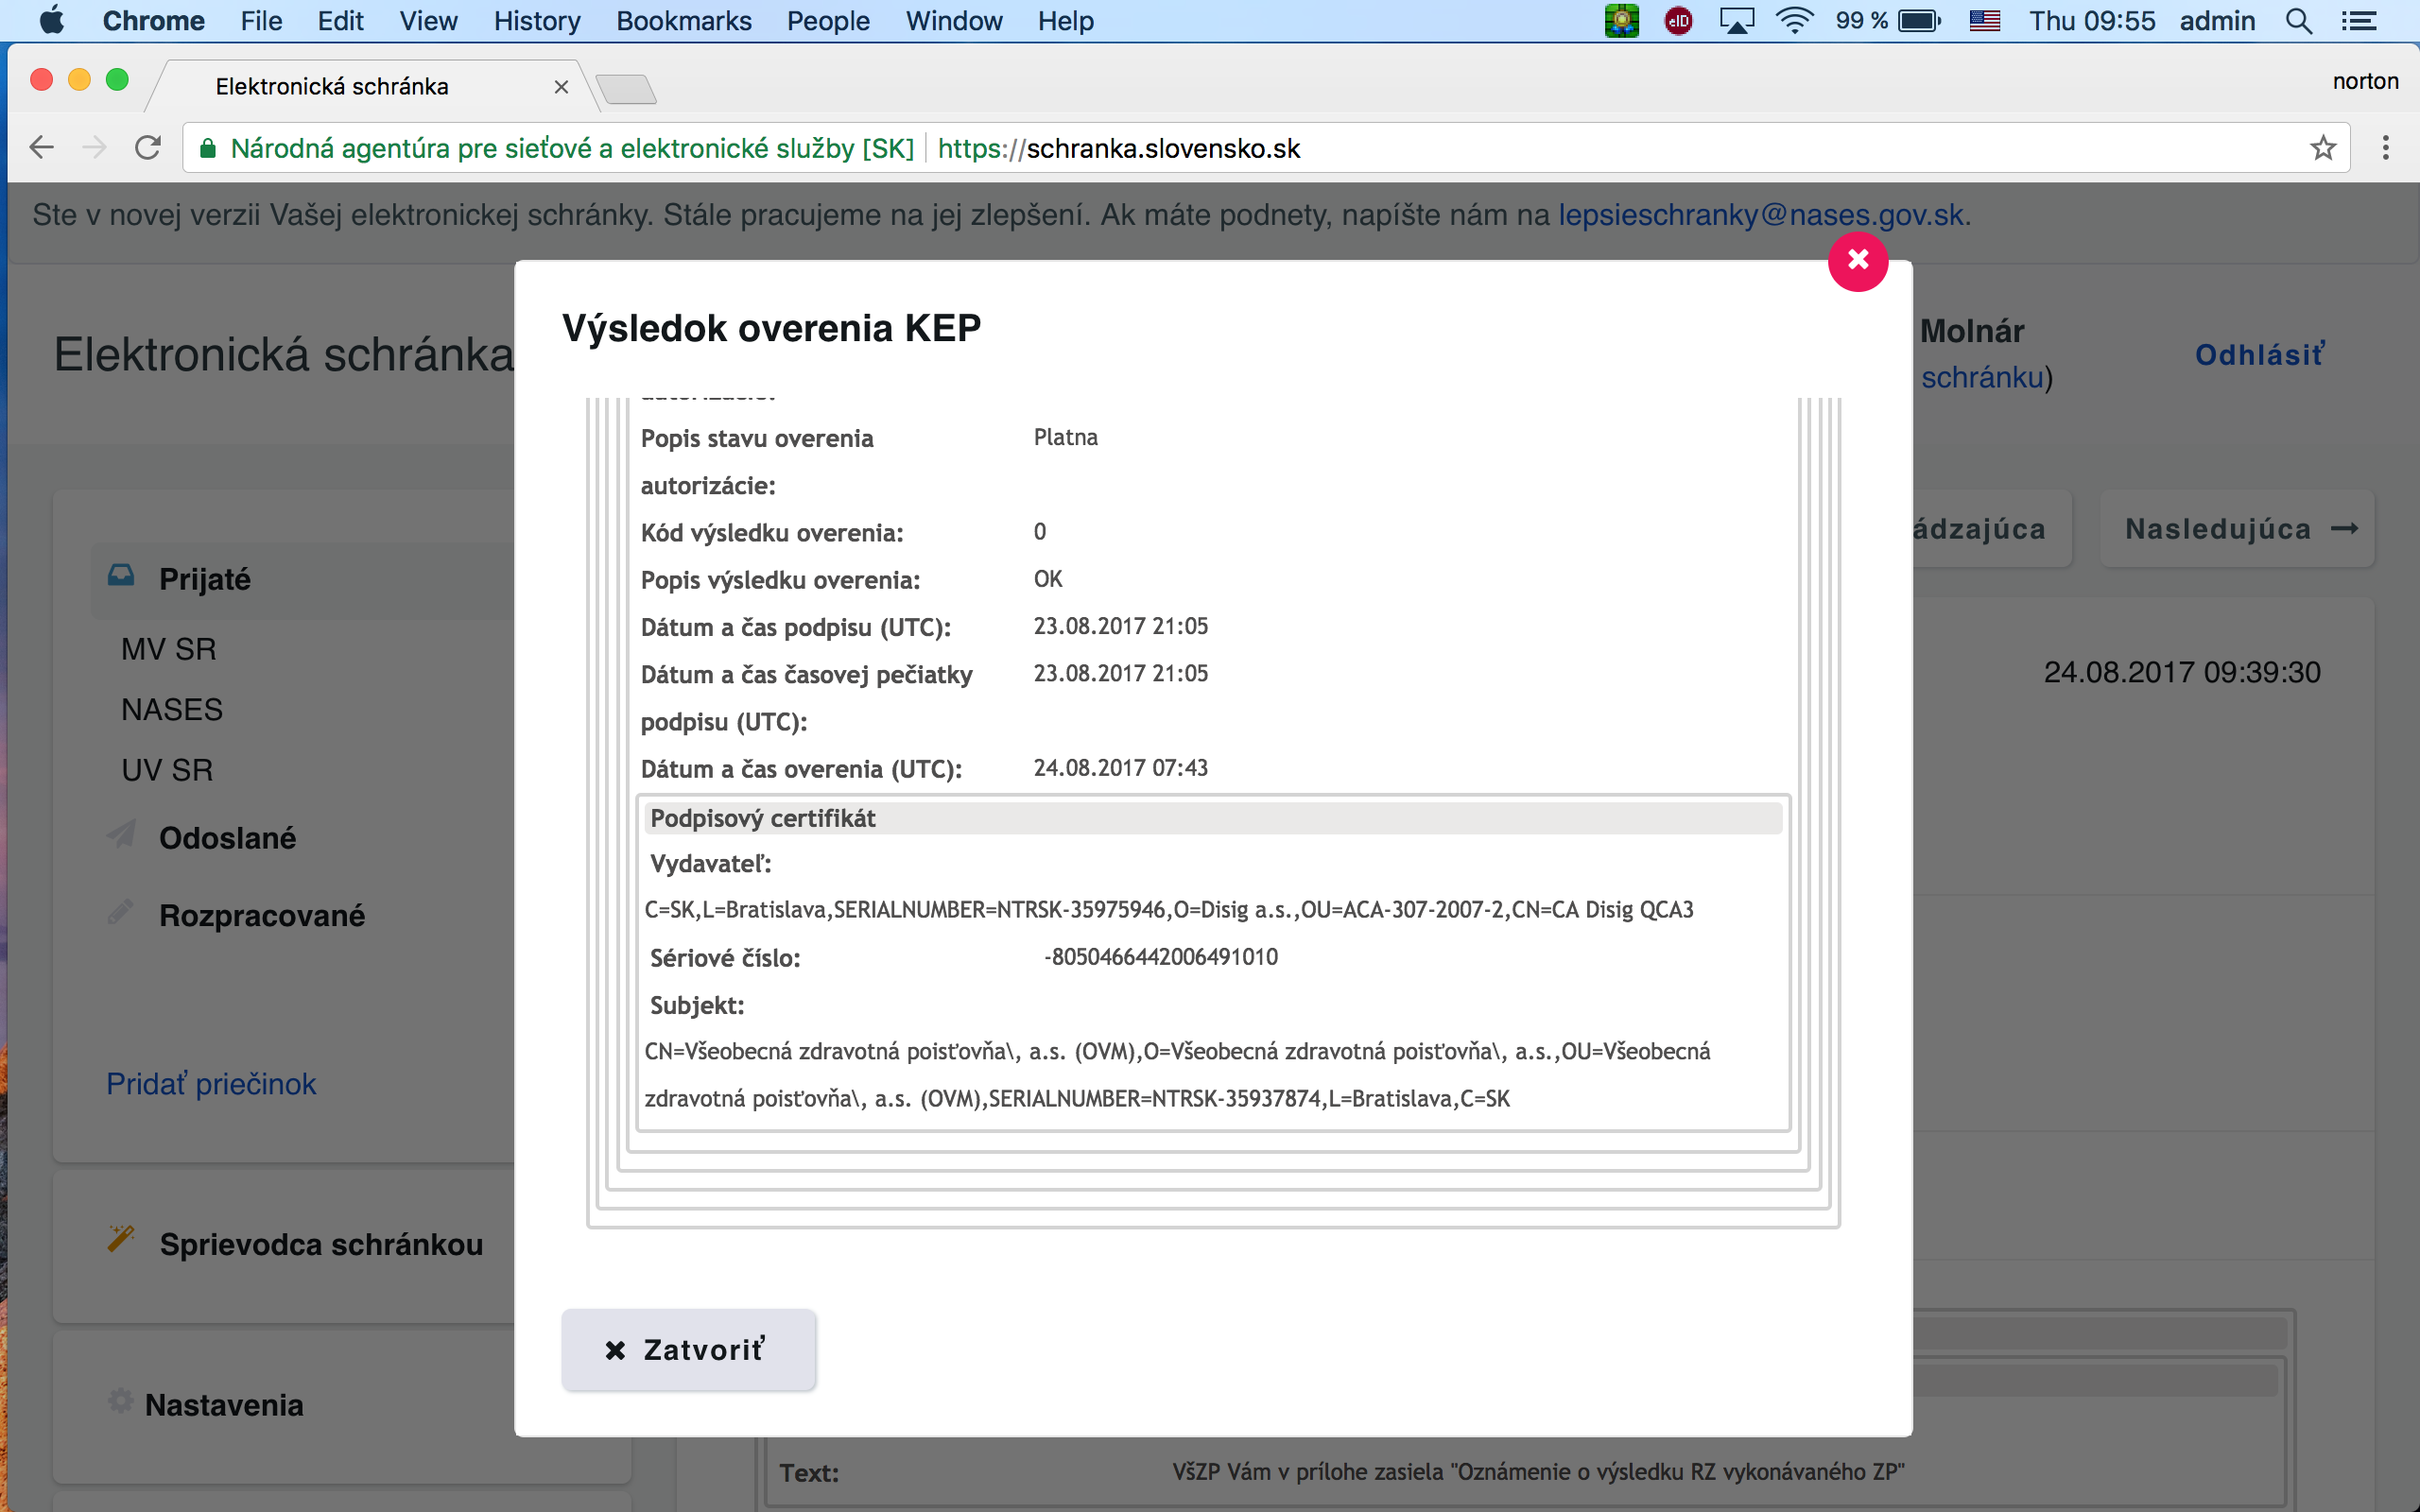
Task: Open Spotlight search magnifier icon
Action: point(2298,21)
